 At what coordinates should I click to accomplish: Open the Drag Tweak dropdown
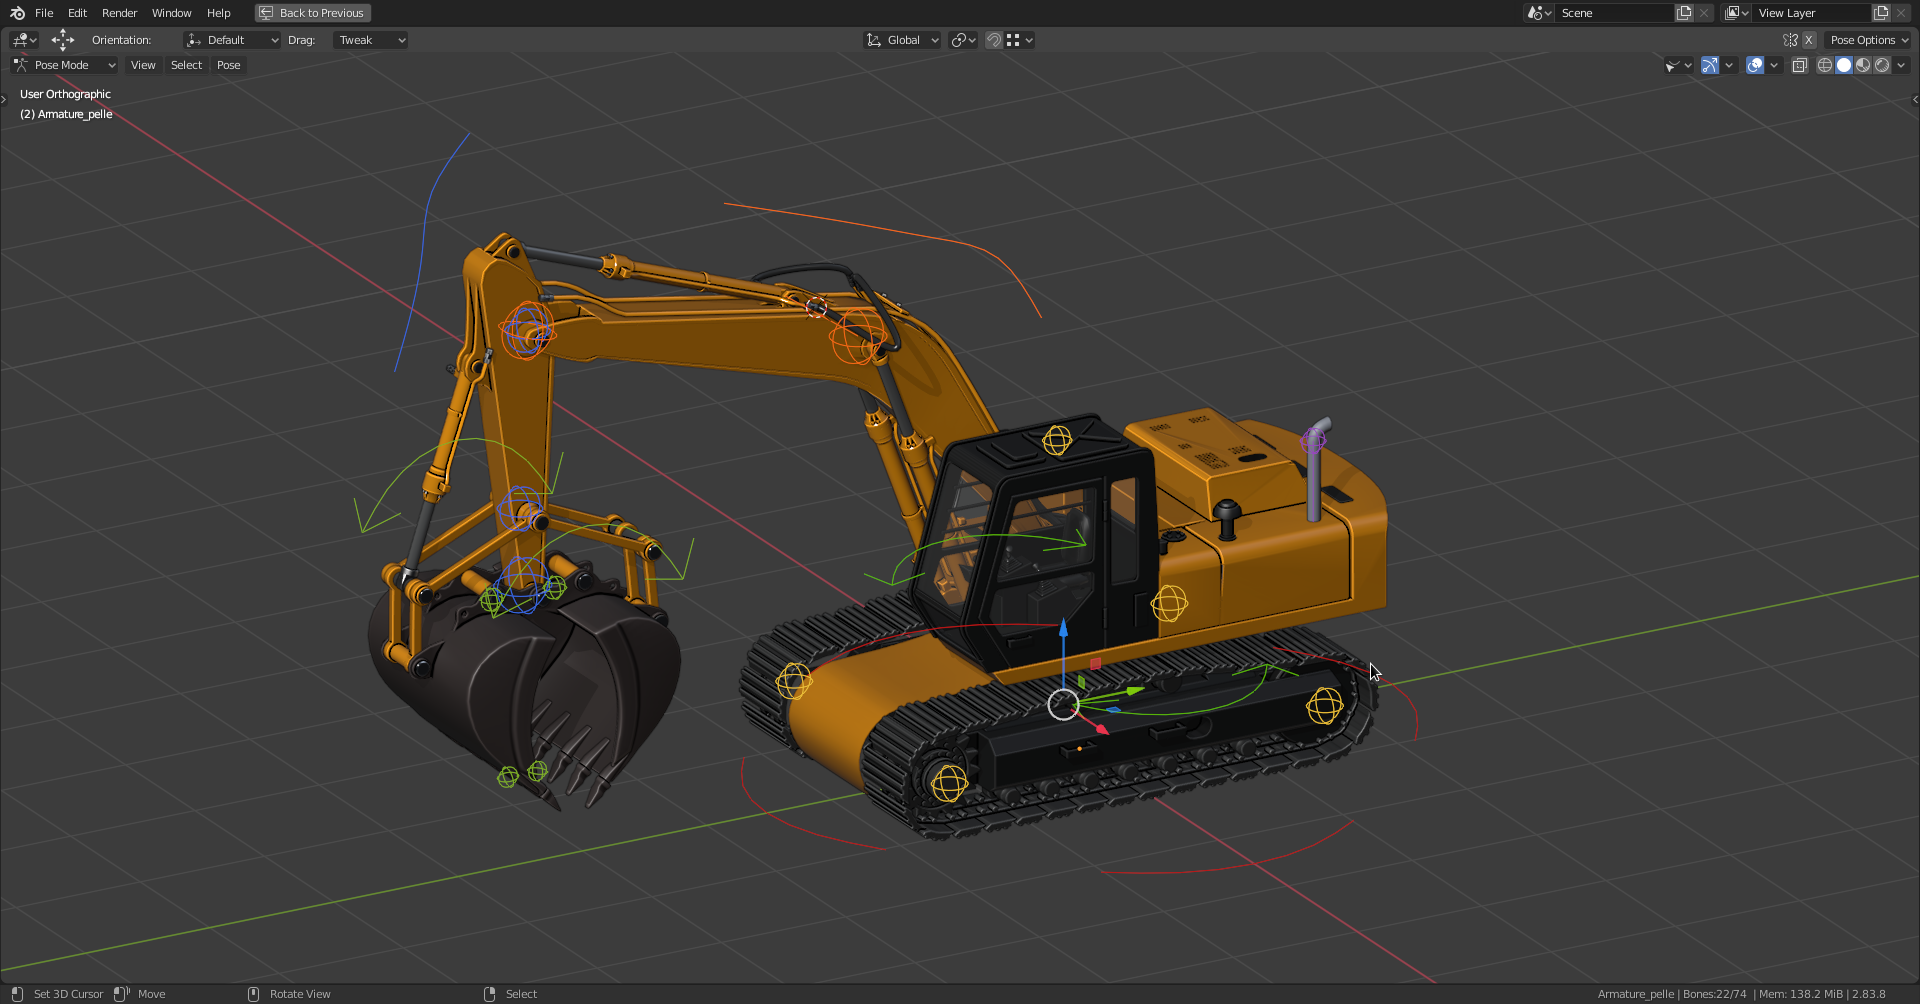pyautogui.click(x=370, y=40)
